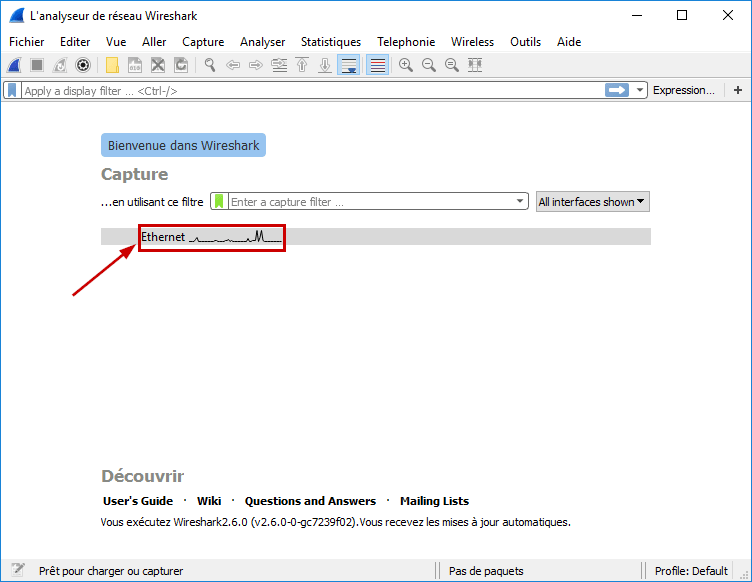Start capturing packets with shark fin icon
Image resolution: width=752 pixels, height=582 pixels.
pos(14,65)
